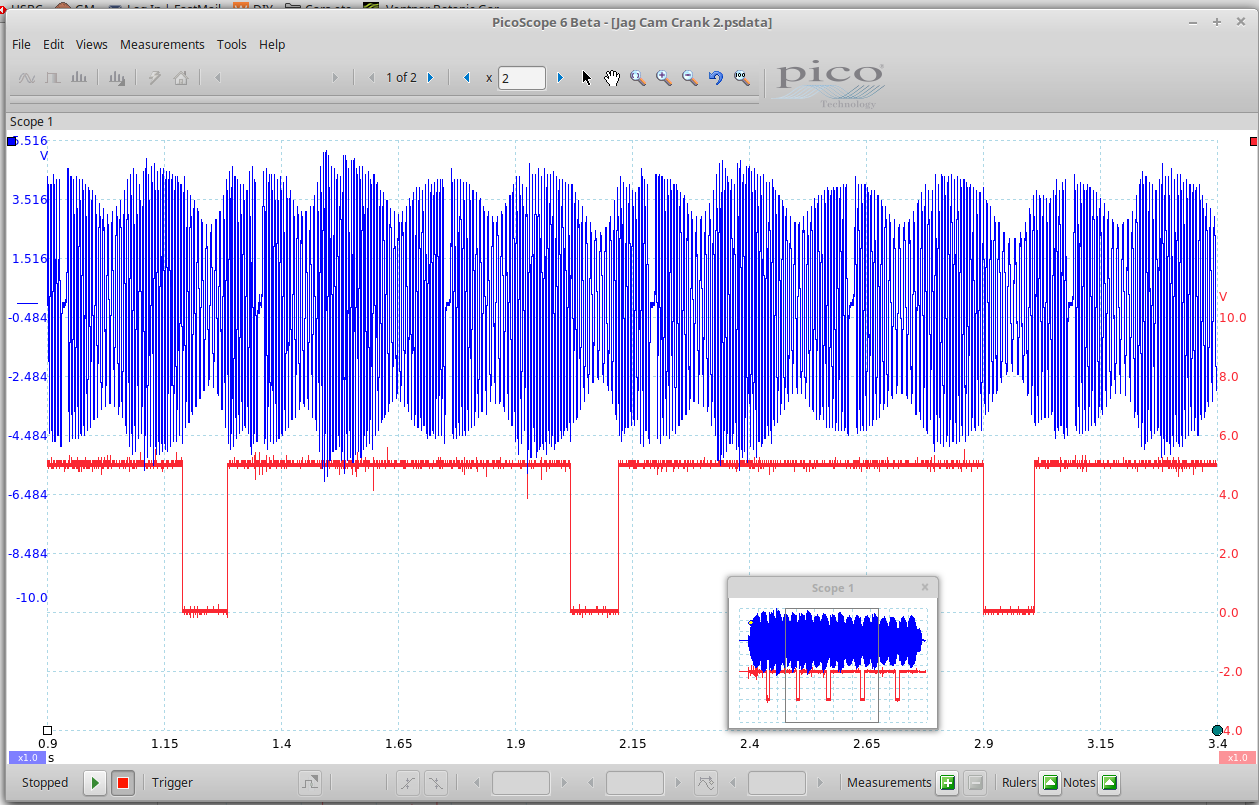Toggle the Rulers legend button
This screenshot has height=805, width=1259.
point(1050,783)
